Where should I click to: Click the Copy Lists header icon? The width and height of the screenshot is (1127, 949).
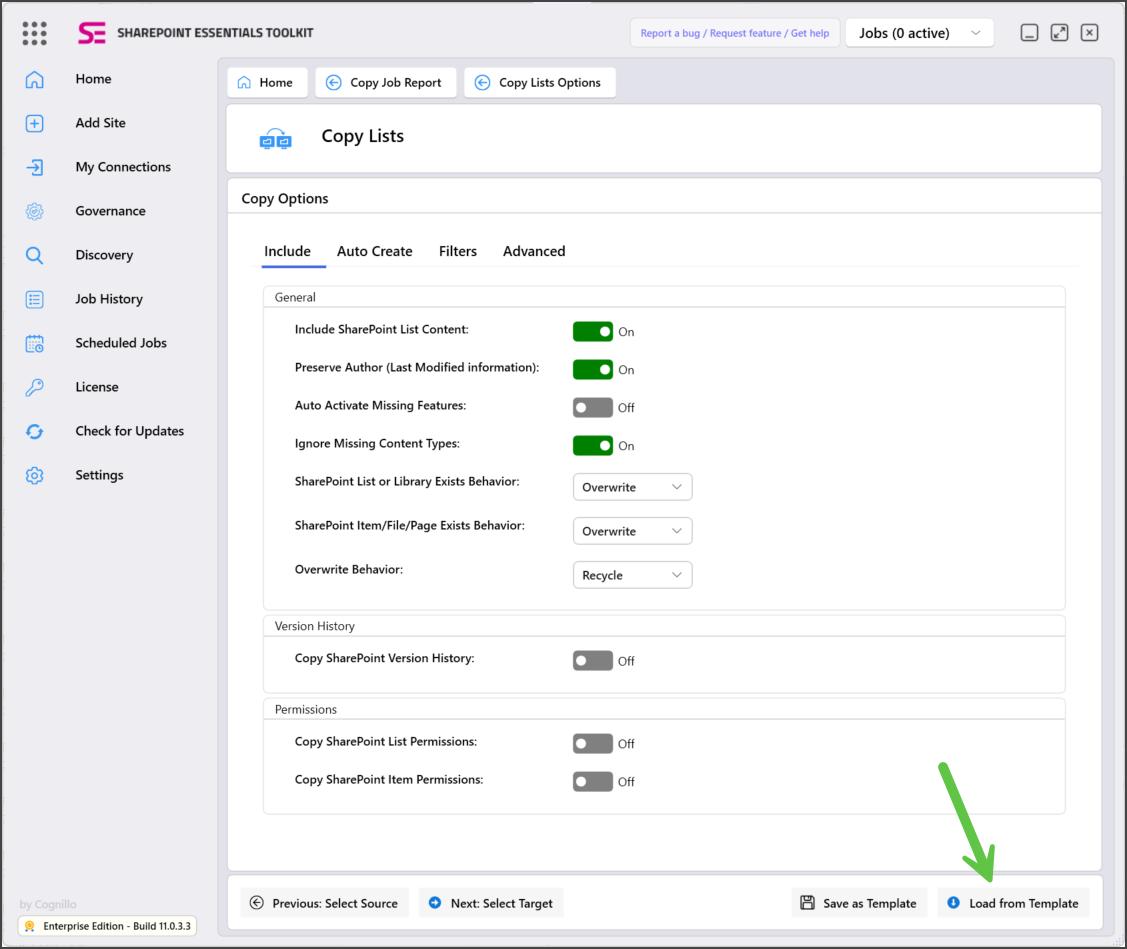coord(275,139)
